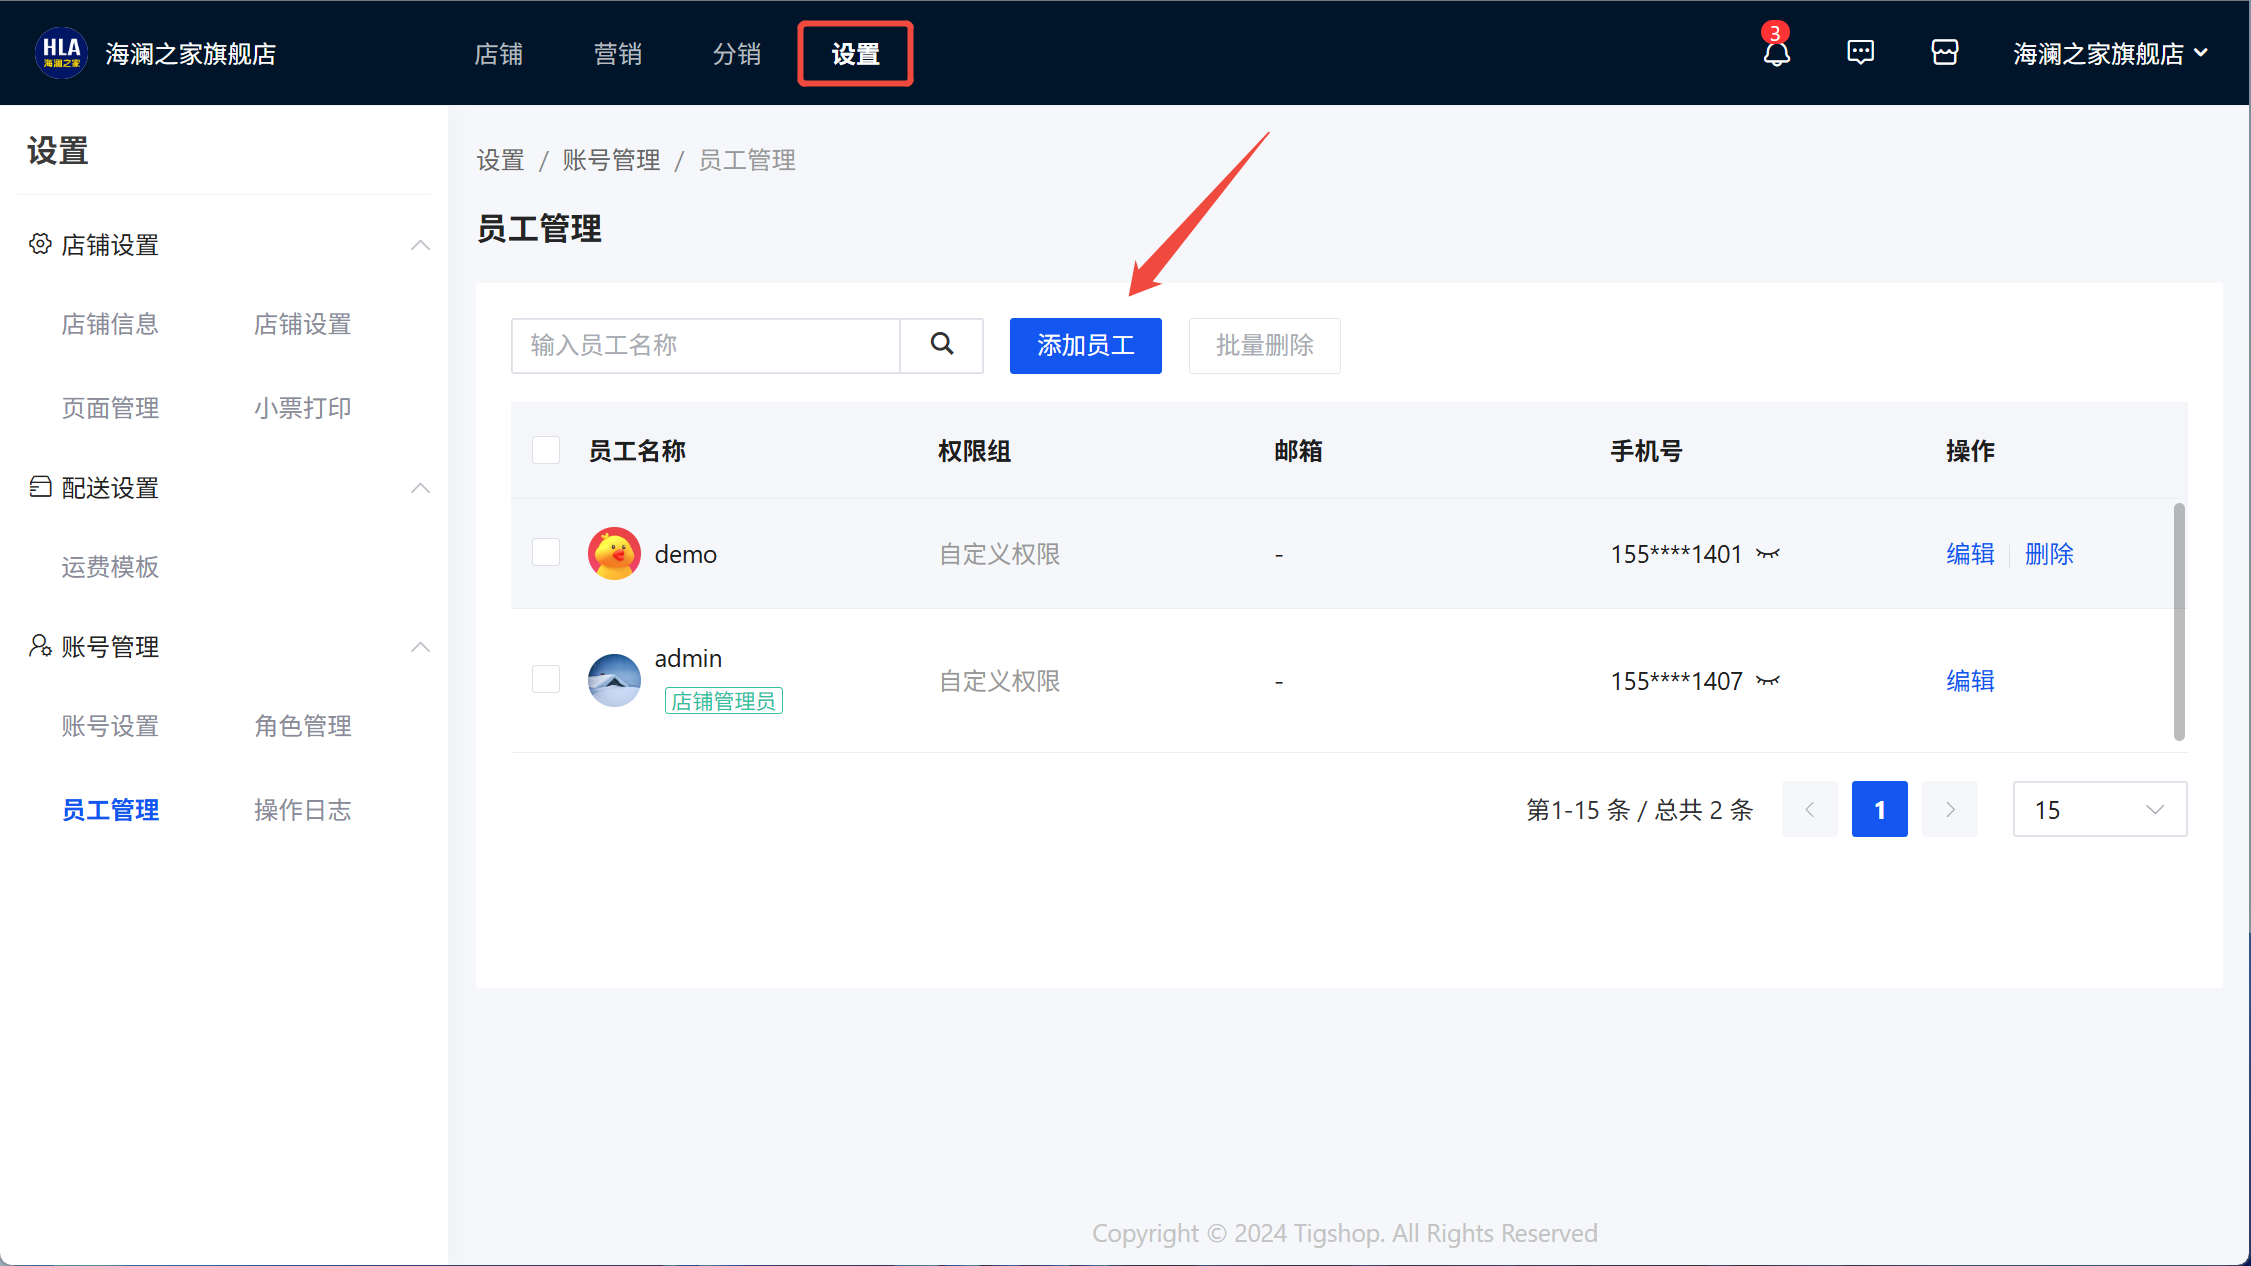Viewport: 2251px width, 1266px height.
Task: Check the admin employee row checkbox
Action: click(546, 679)
